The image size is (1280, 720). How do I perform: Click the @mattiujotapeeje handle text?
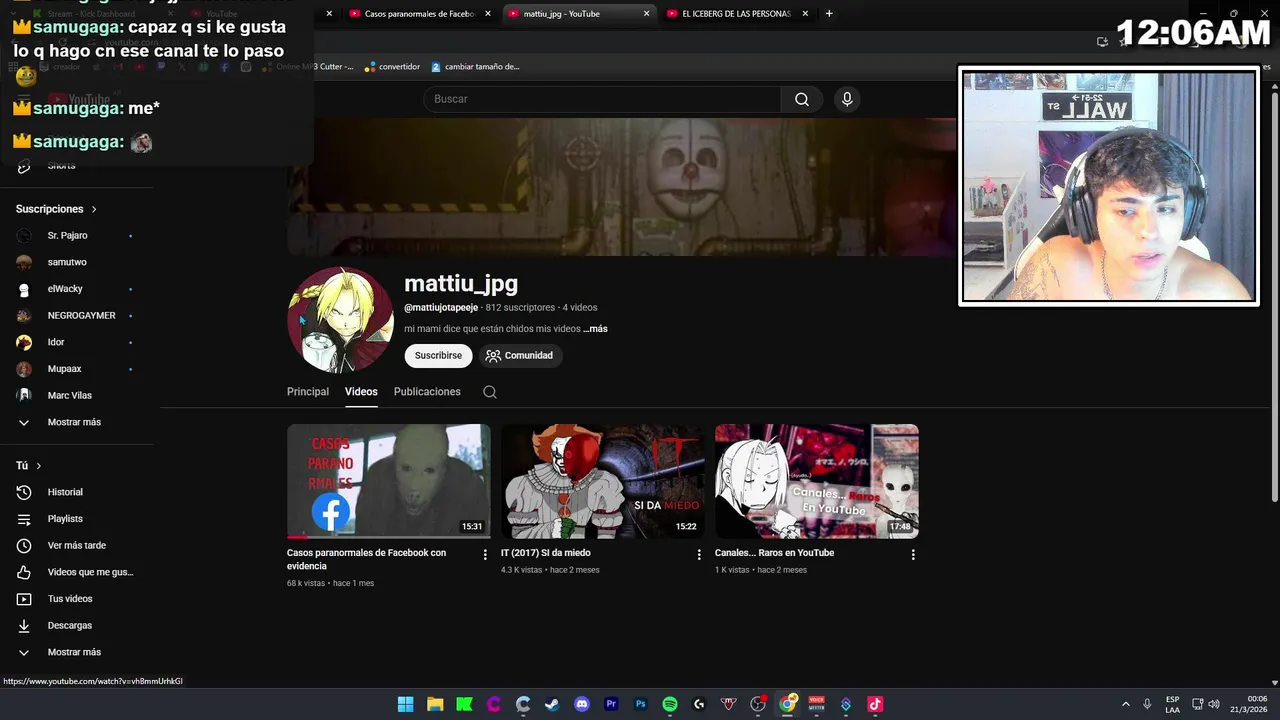coord(441,308)
